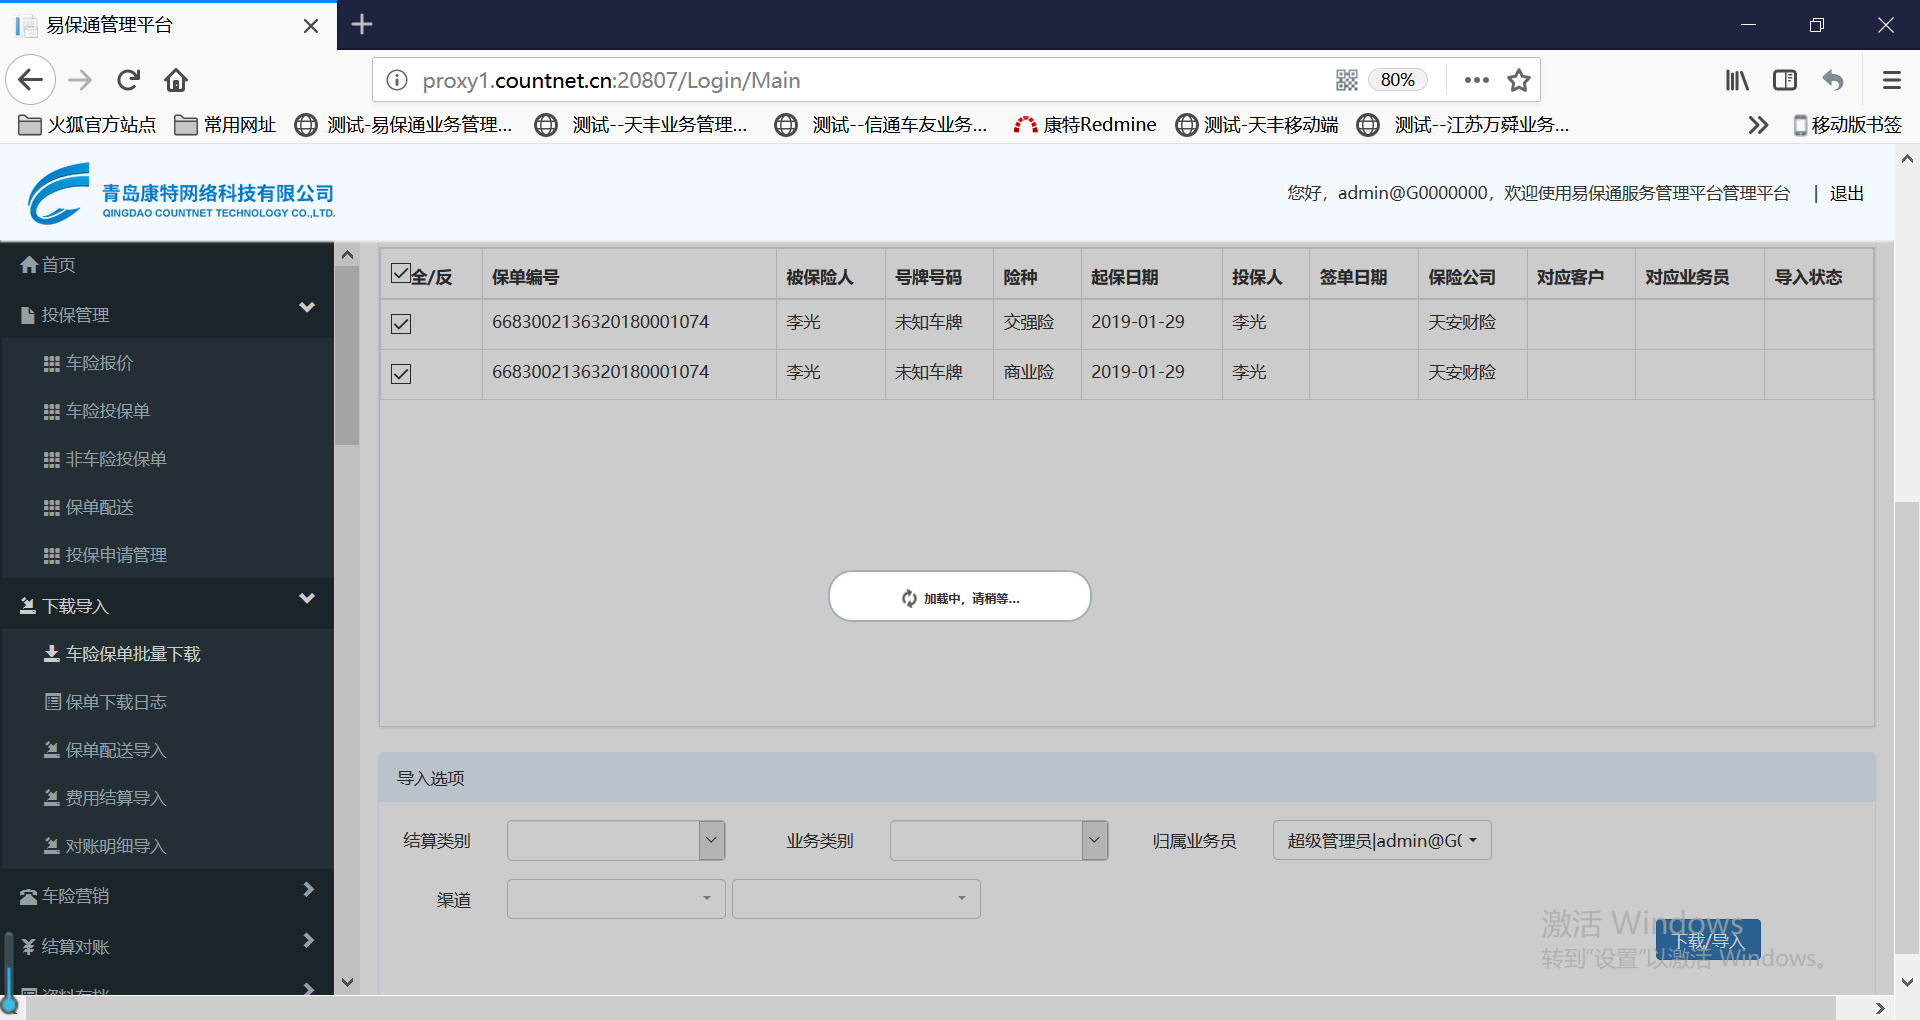Screen dimensions: 1920x1020
Task: Open the Firefox hamburger menu
Action: point(1891,80)
